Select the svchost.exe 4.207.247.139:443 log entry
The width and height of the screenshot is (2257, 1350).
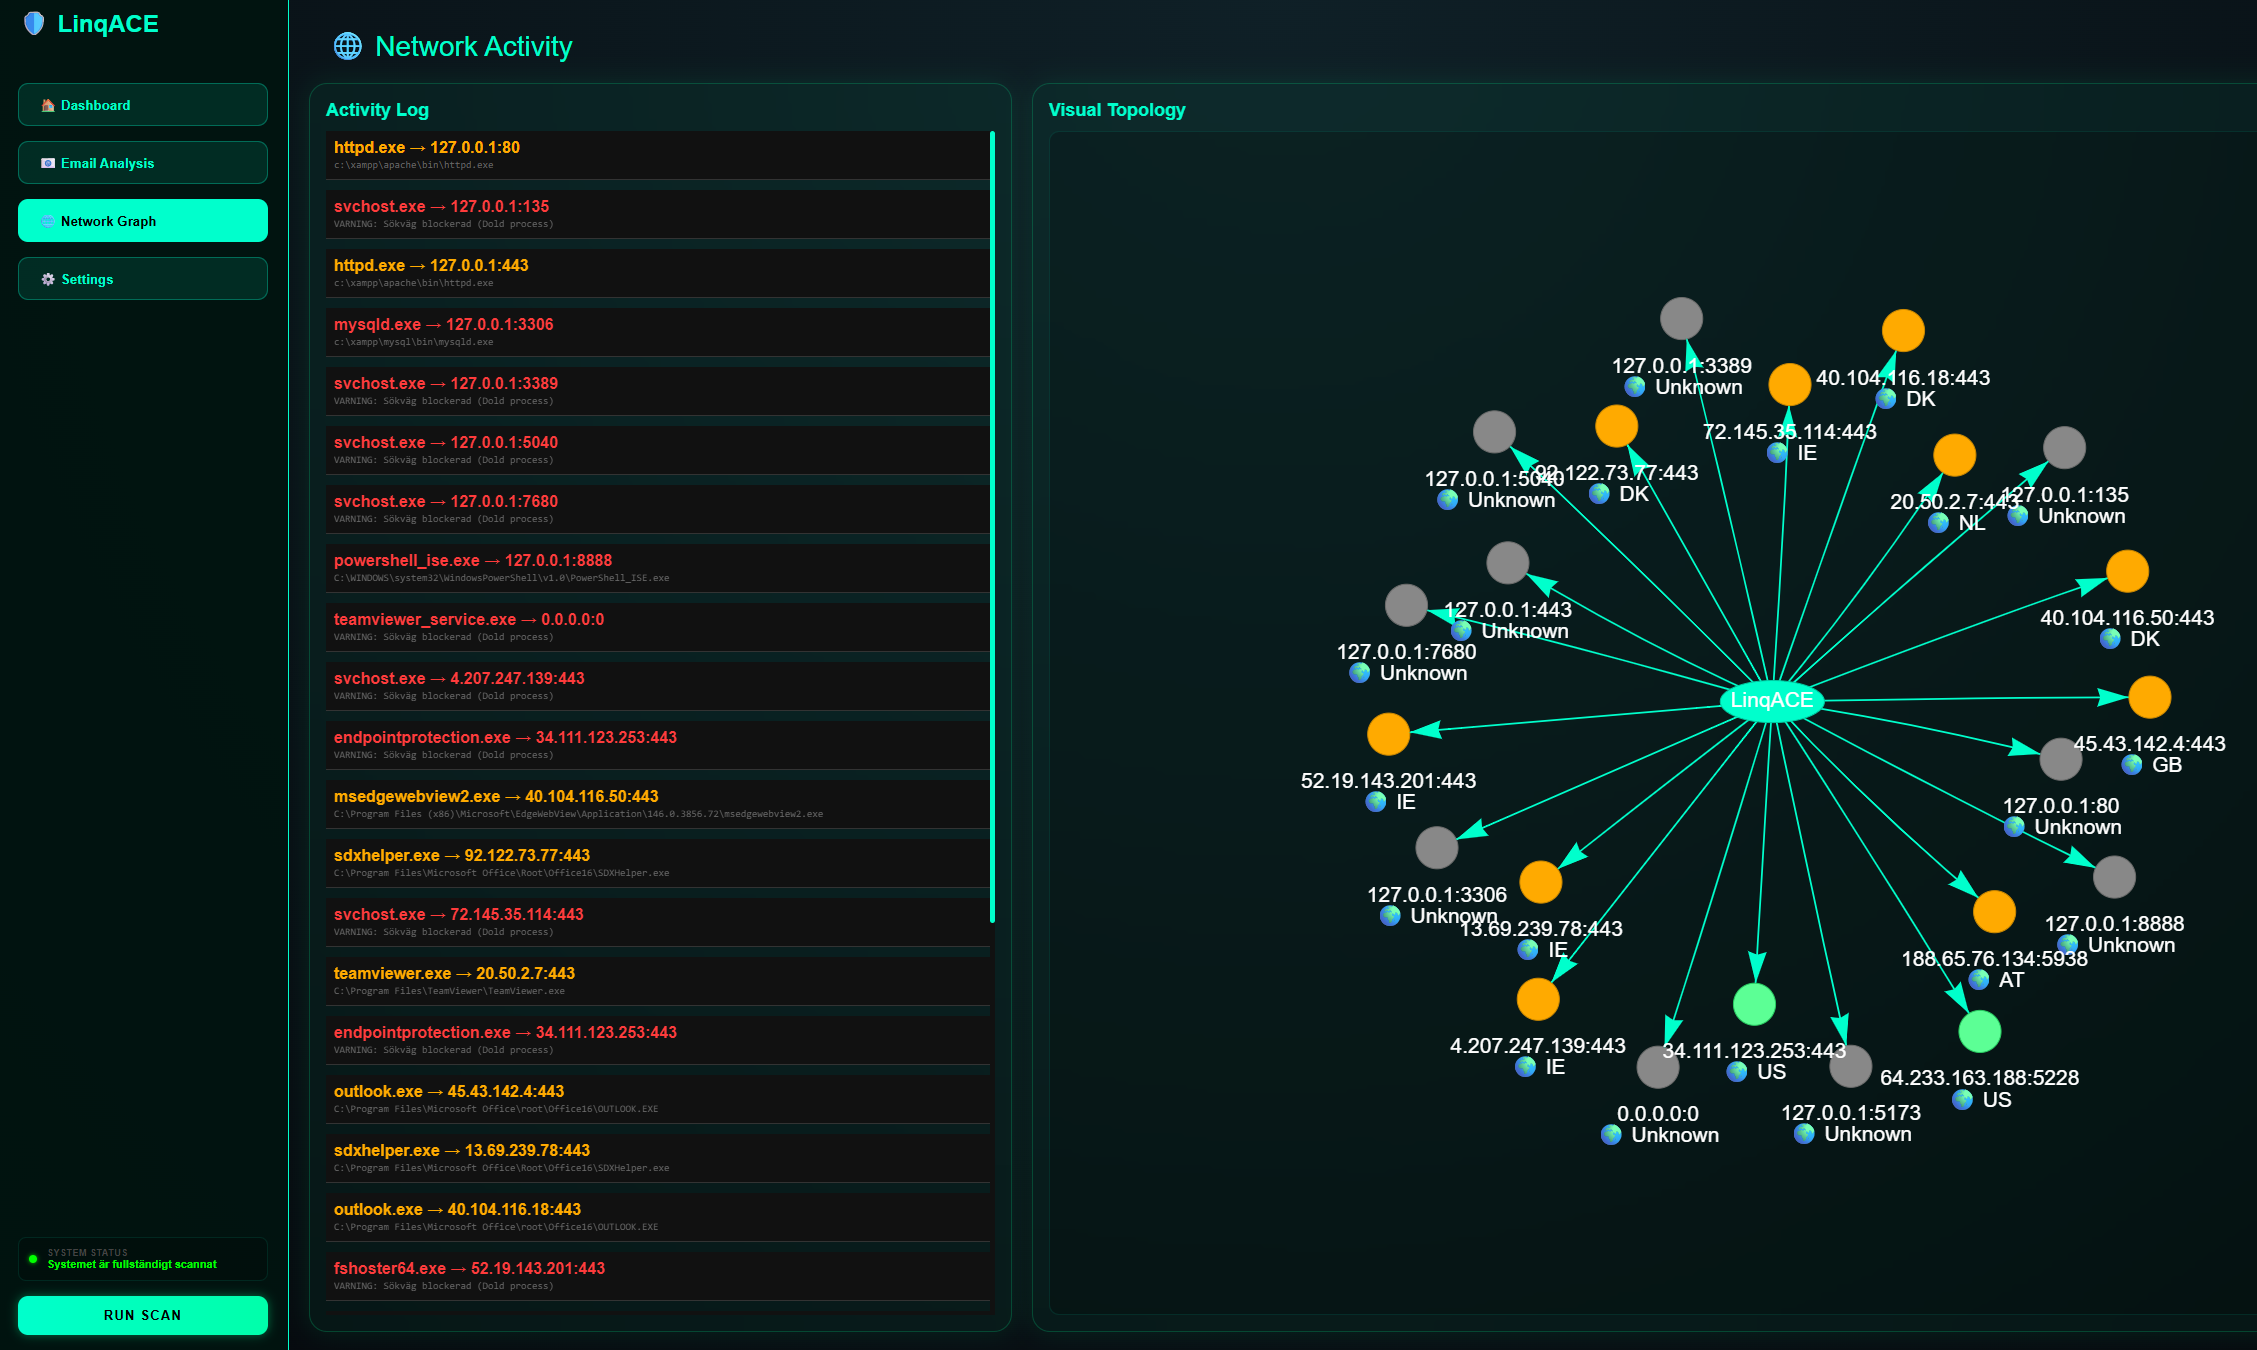click(x=656, y=684)
